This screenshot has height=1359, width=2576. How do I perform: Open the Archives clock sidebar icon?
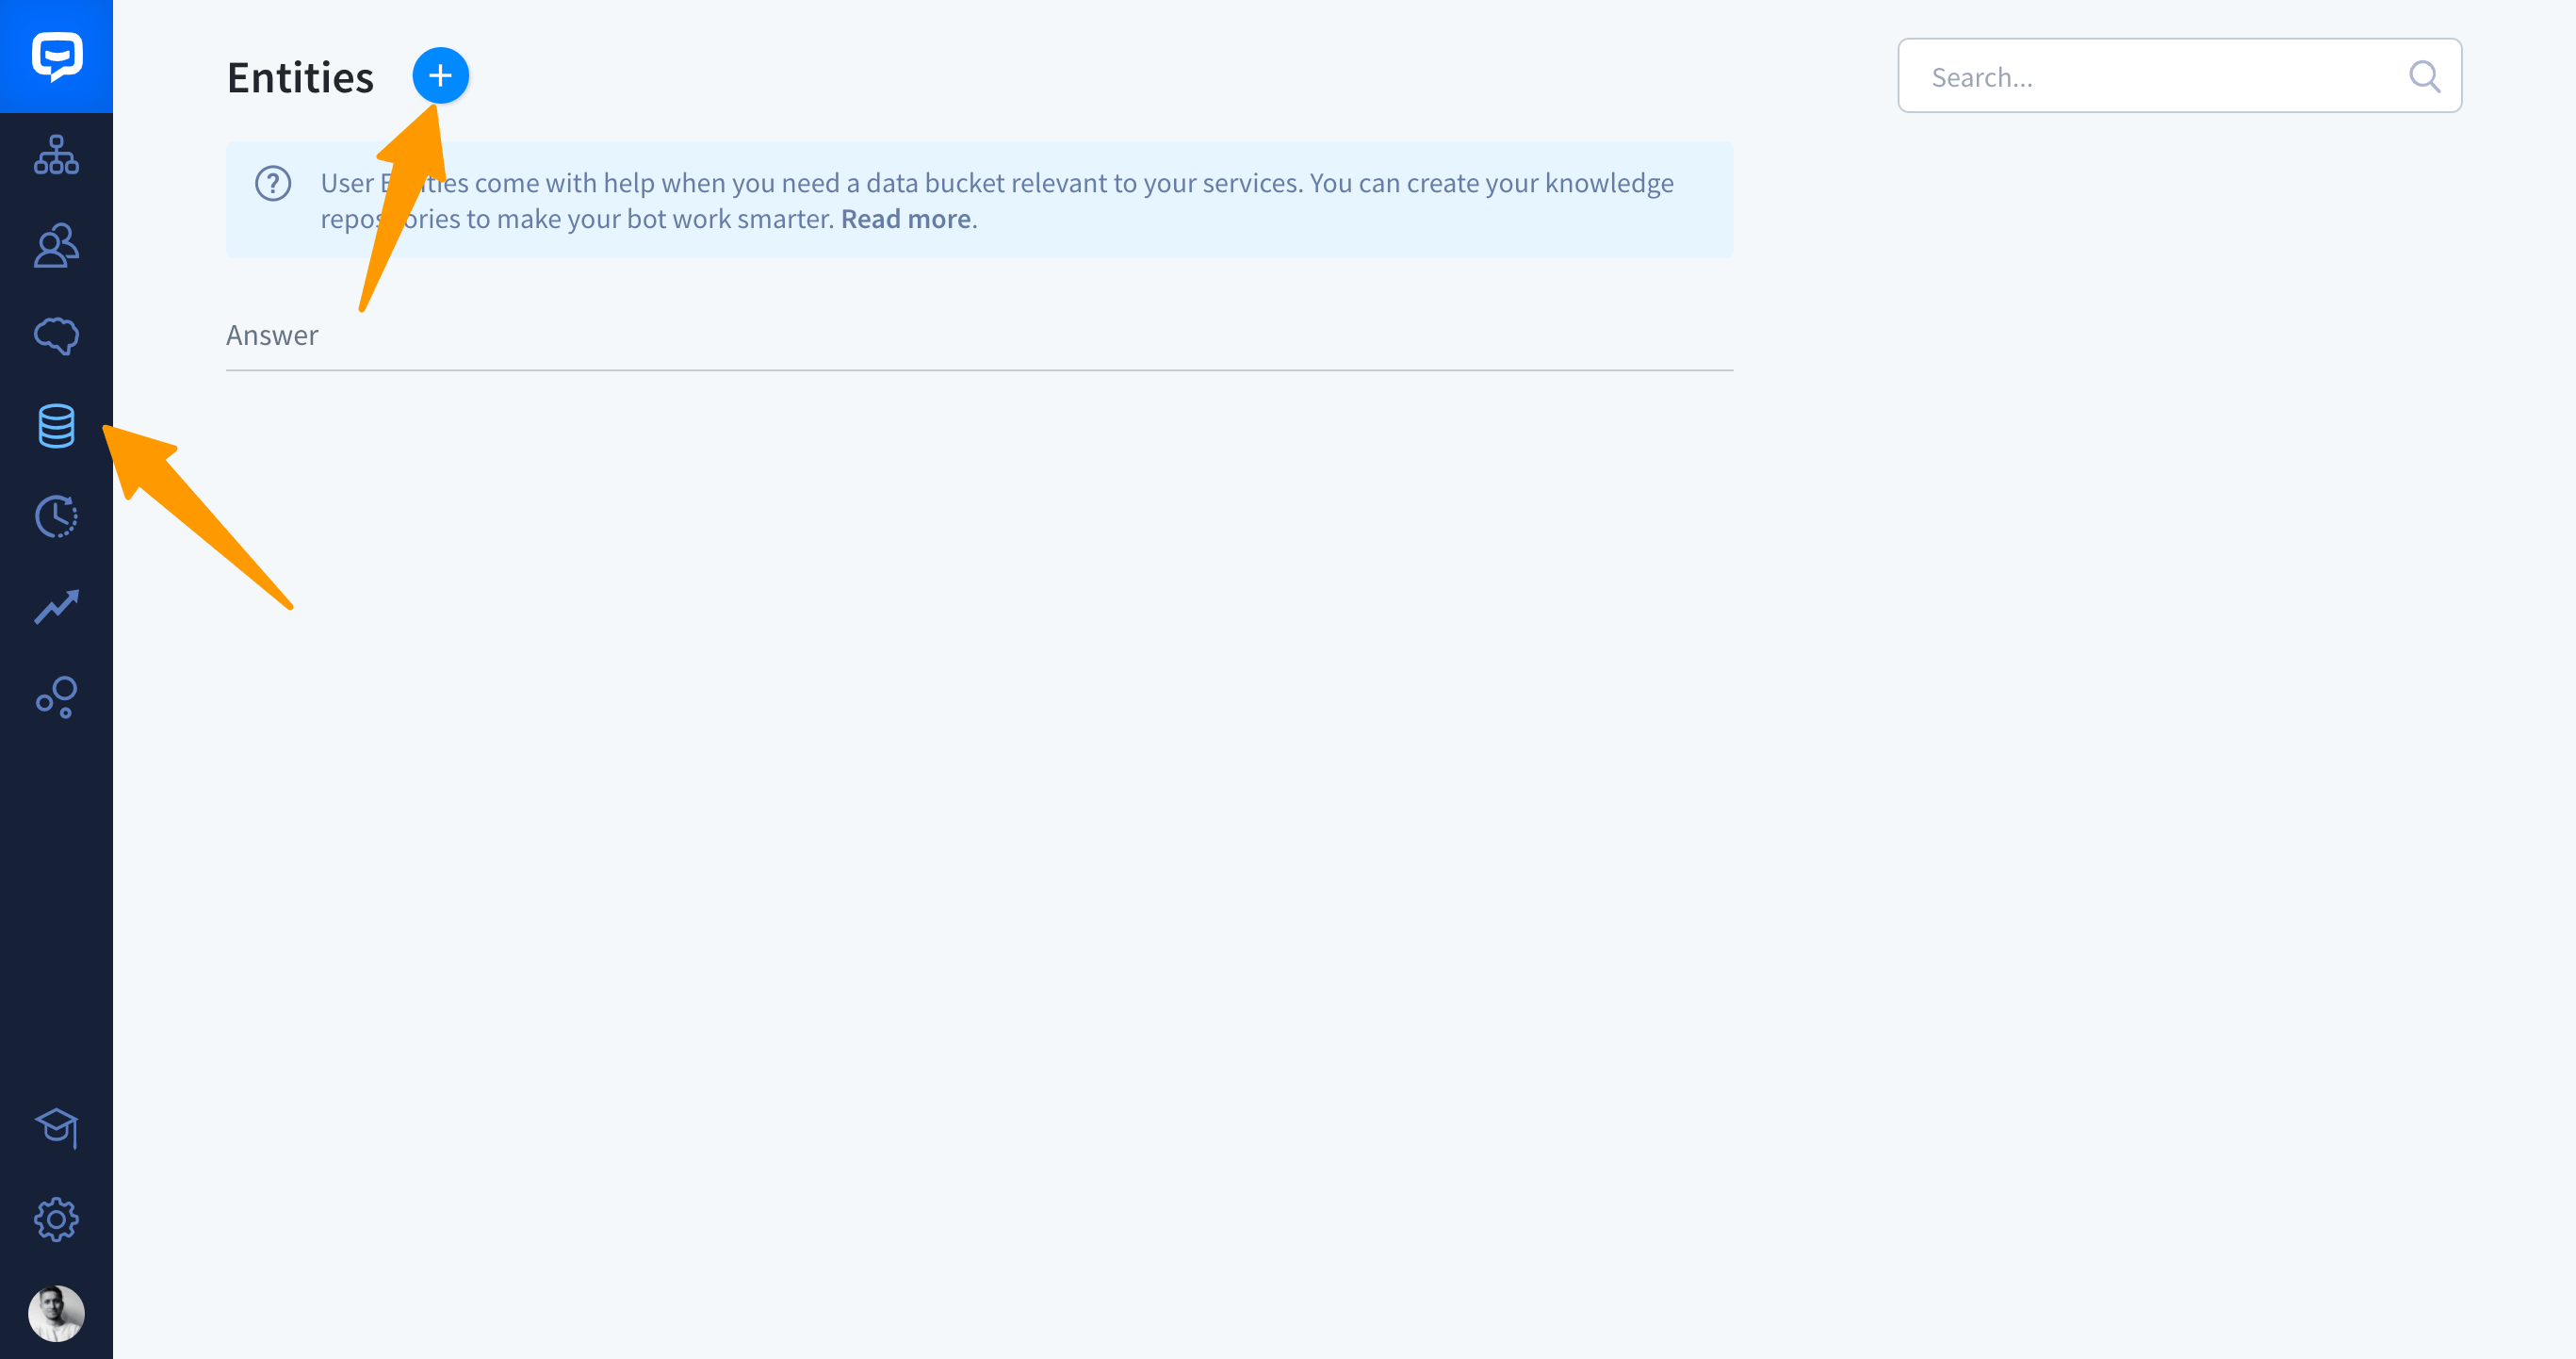(56, 516)
